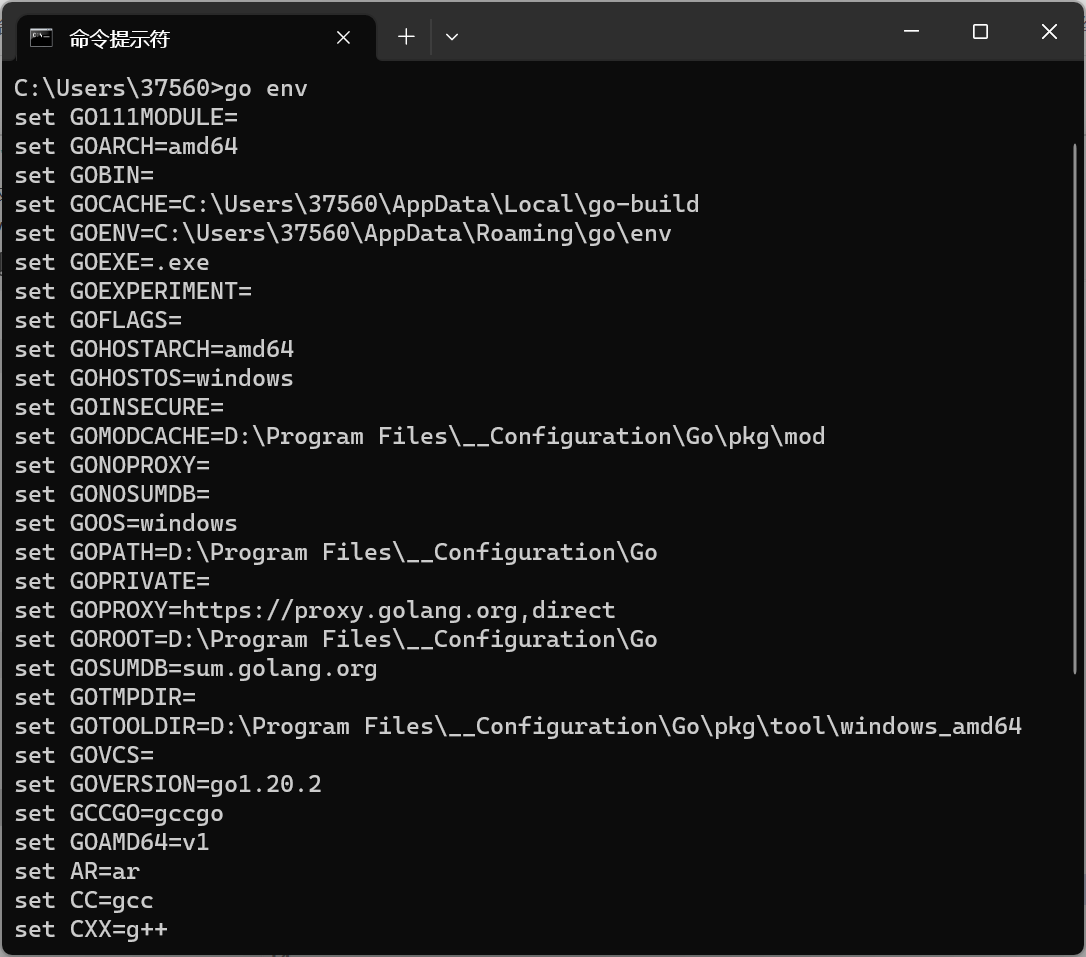Click the GCCGO=gccgo line
This screenshot has height=957, width=1086.
[117, 813]
